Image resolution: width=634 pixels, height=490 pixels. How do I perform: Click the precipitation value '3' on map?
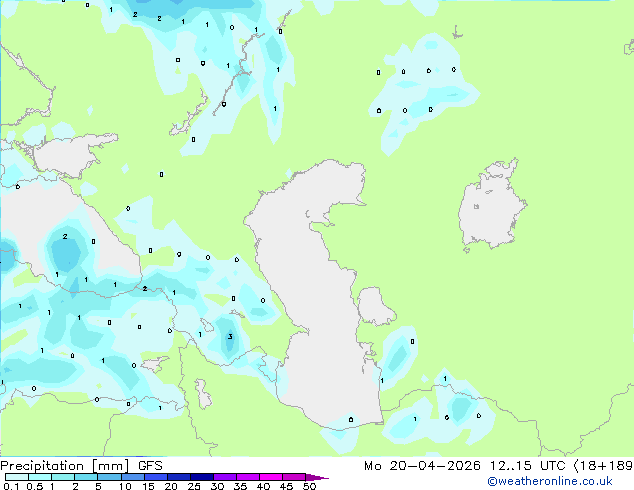coord(230,336)
